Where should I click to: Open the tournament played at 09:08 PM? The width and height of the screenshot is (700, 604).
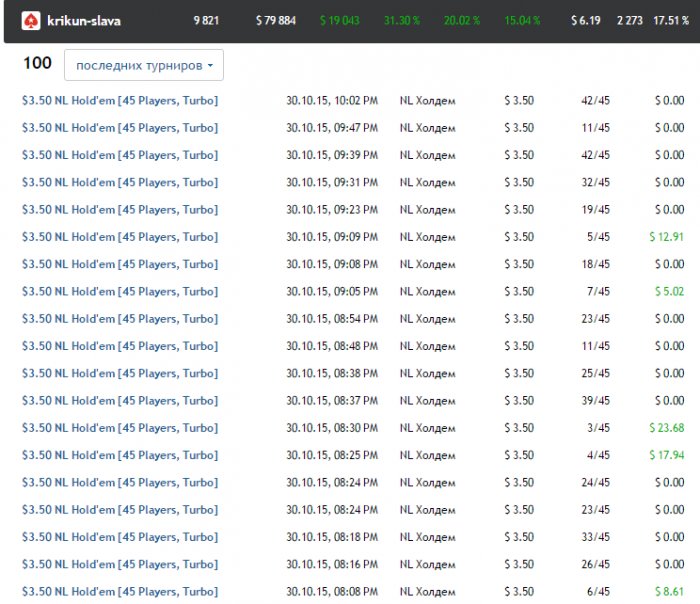(120, 264)
